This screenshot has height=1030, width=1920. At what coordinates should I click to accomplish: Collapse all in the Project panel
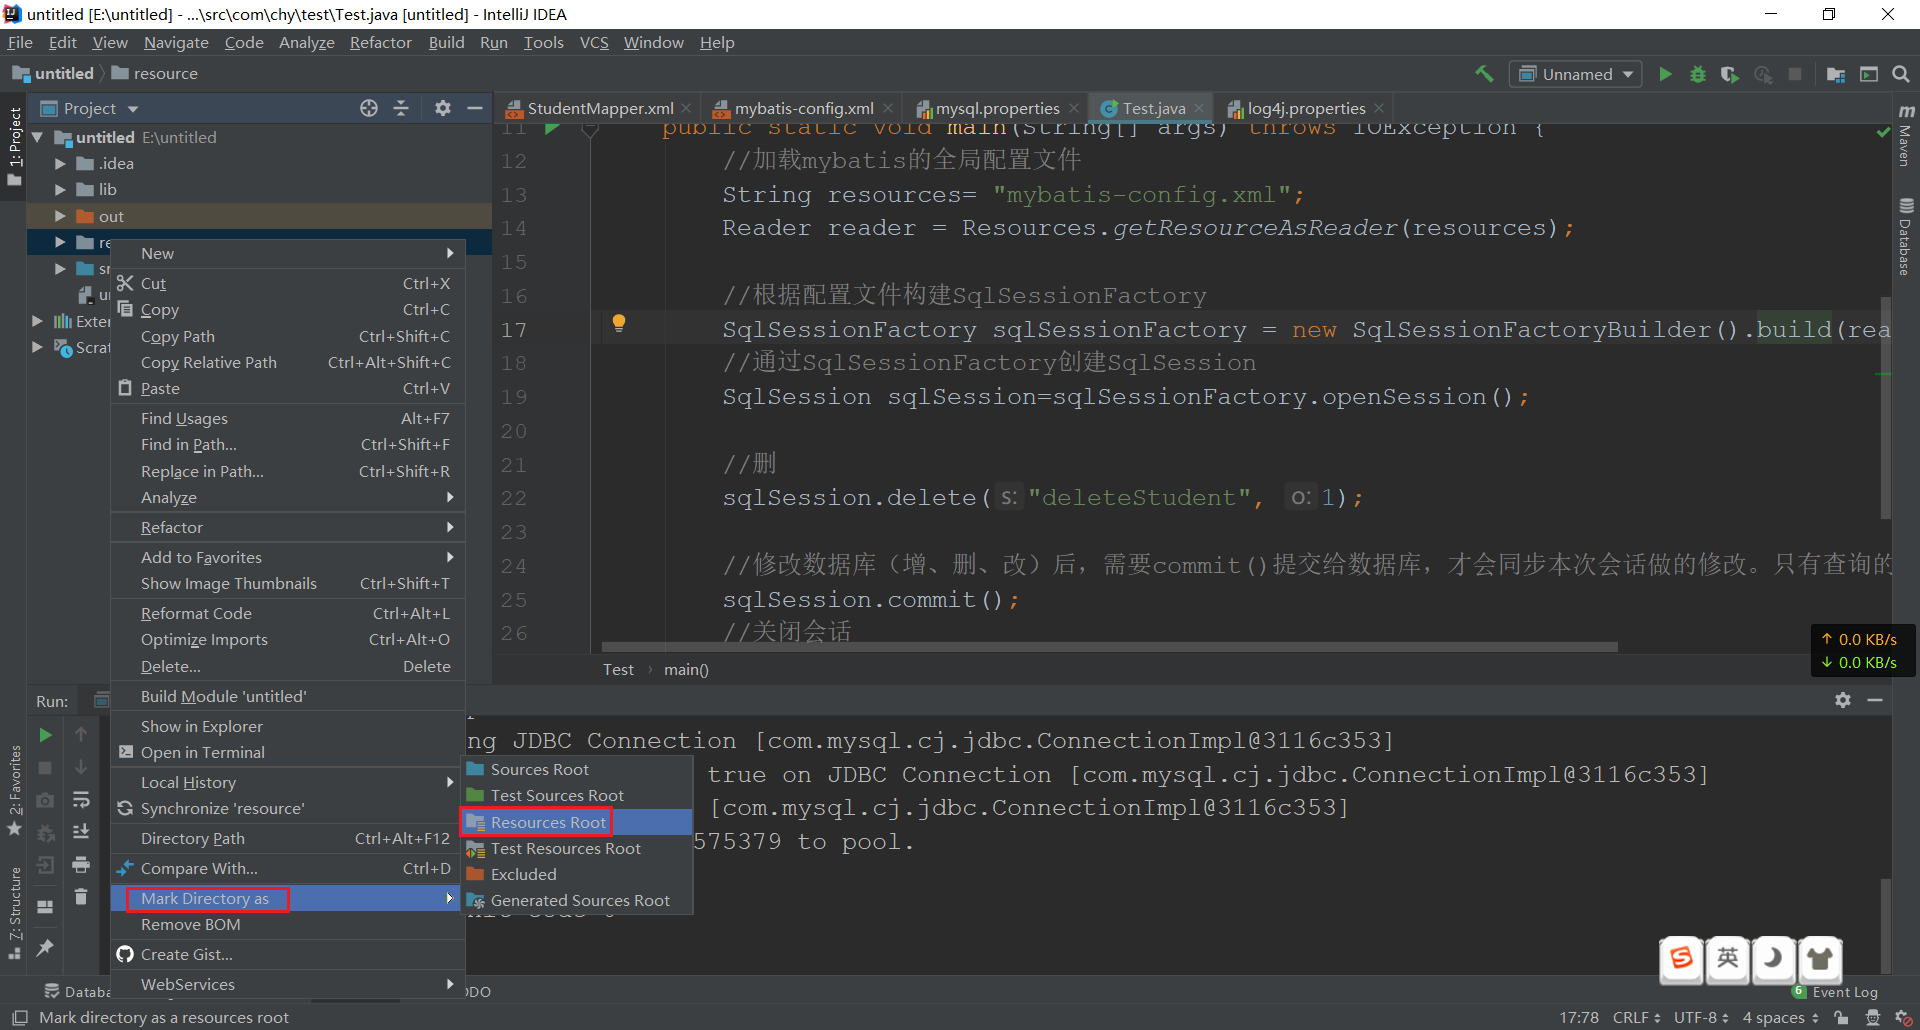point(401,108)
